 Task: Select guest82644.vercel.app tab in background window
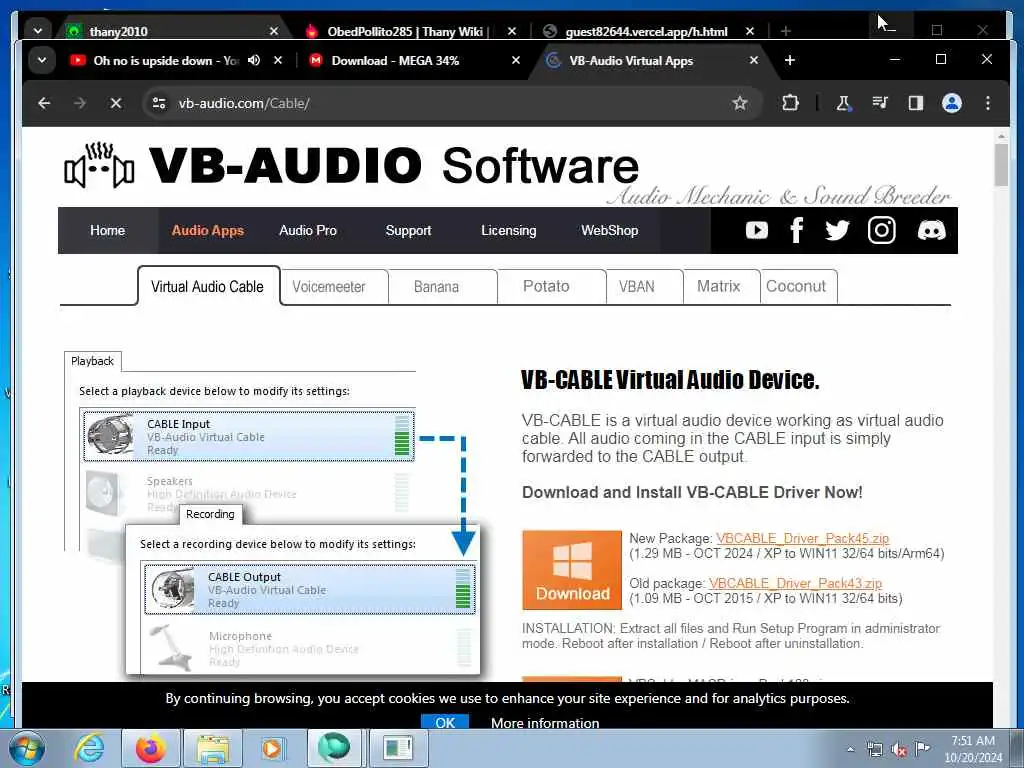tap(647, 31)
